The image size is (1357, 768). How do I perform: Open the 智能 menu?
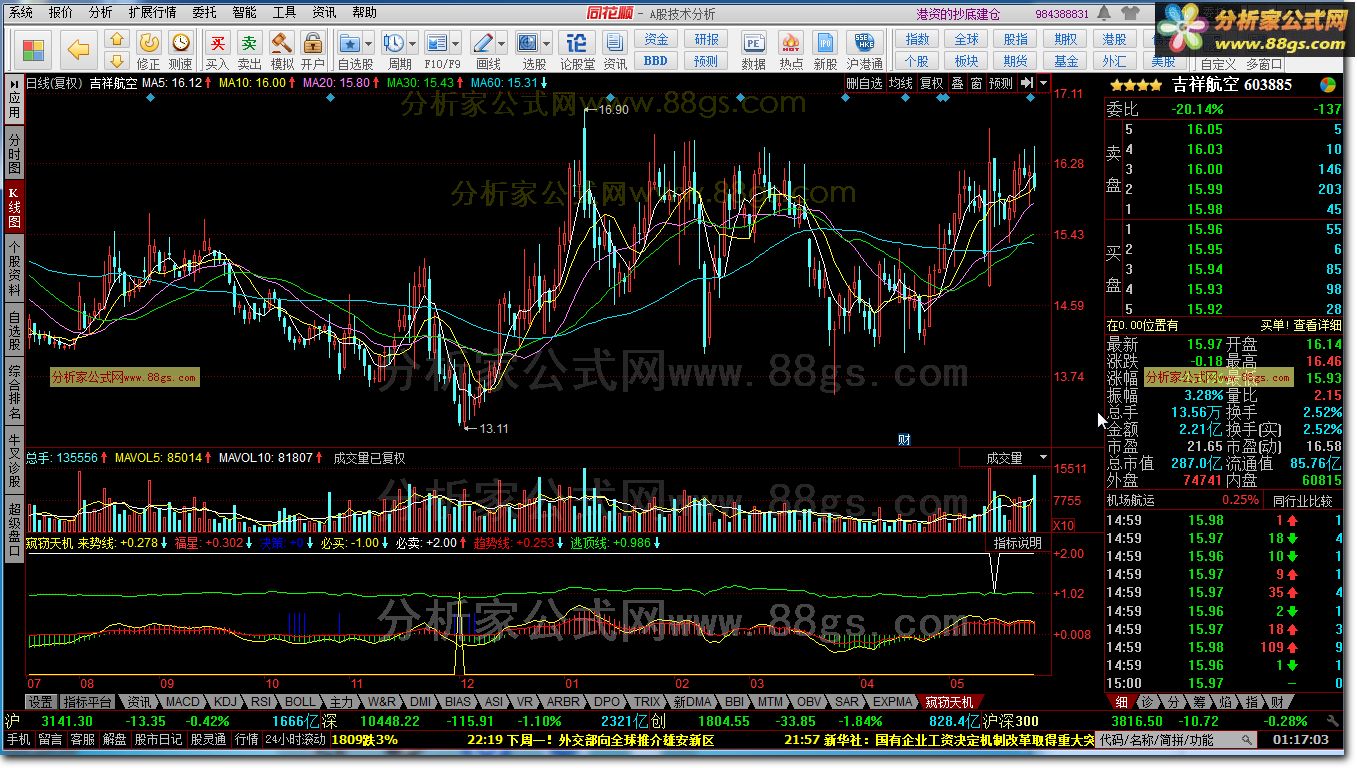point(244,12)
